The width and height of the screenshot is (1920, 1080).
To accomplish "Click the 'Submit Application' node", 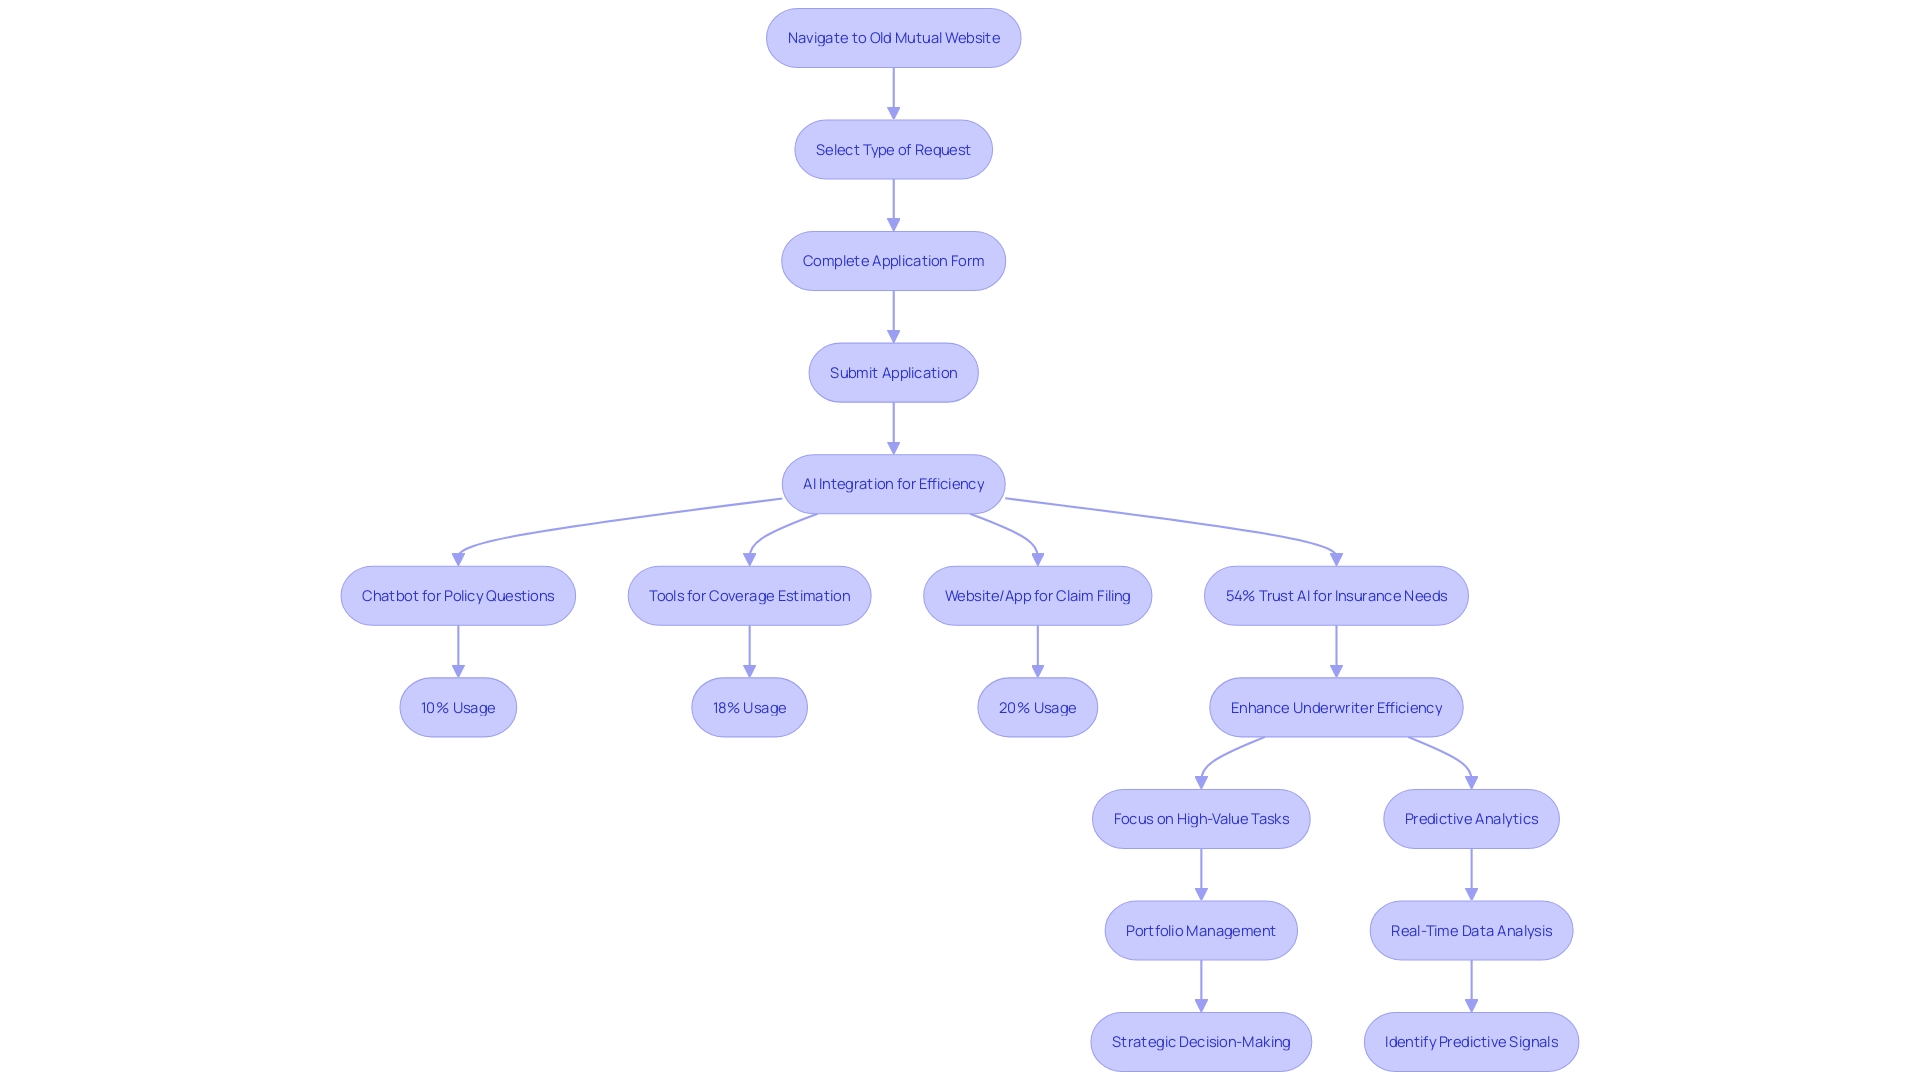I will pyautogui.click(x=893, y=372).
